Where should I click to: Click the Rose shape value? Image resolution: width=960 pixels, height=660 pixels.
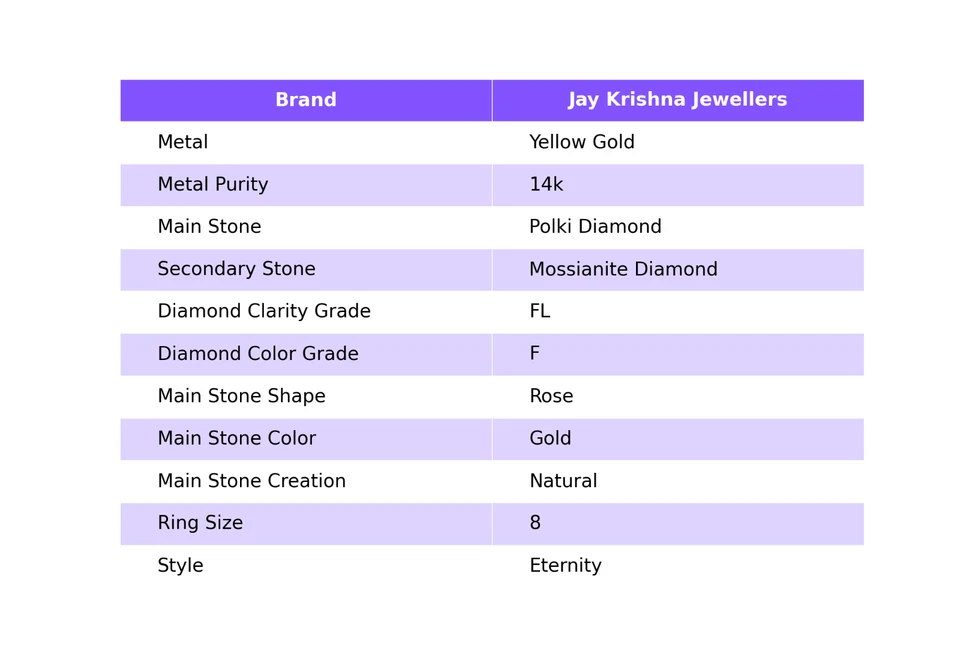551,396
